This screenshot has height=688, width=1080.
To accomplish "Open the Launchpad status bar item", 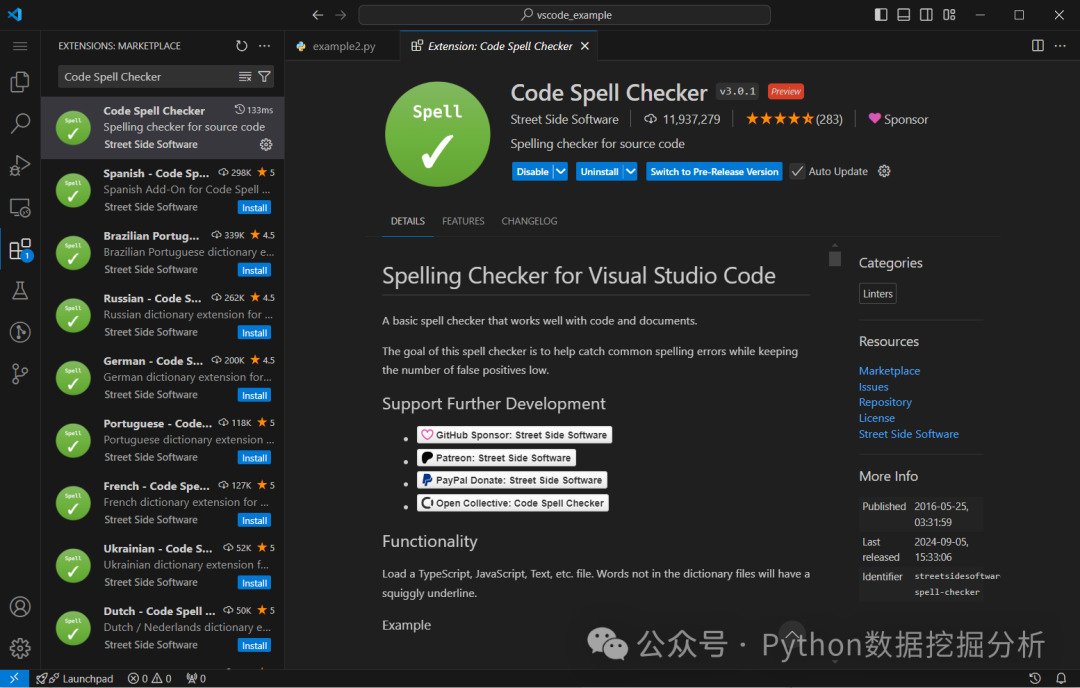I will (74, 678).
